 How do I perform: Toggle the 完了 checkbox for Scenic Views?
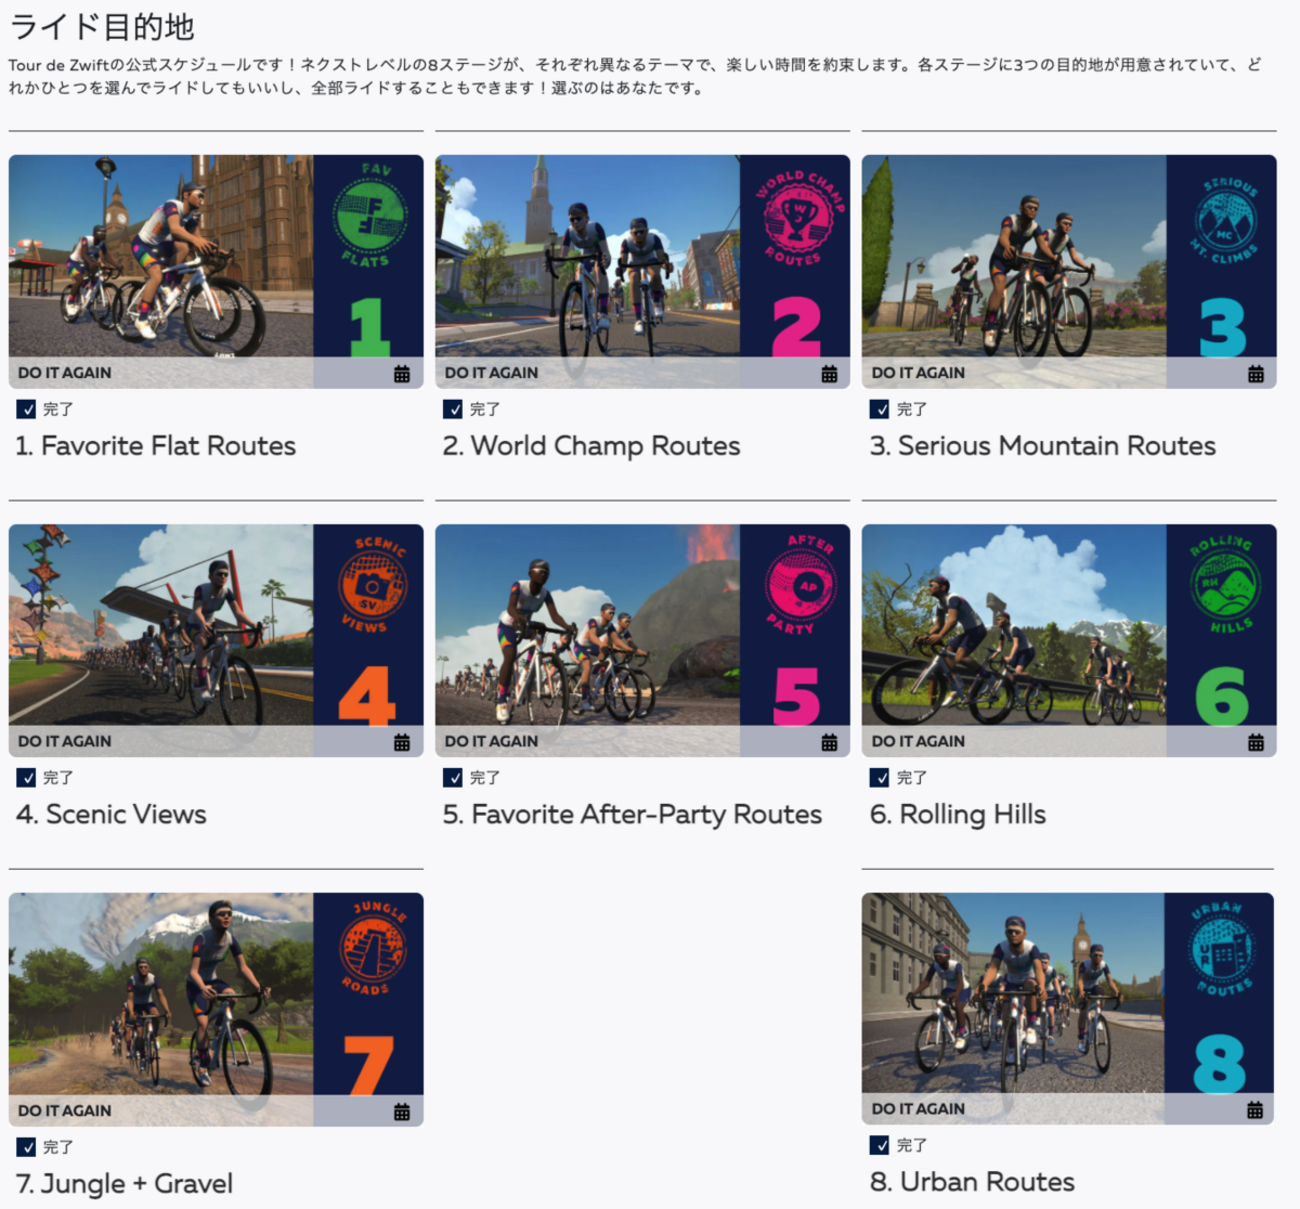point(26,777)
